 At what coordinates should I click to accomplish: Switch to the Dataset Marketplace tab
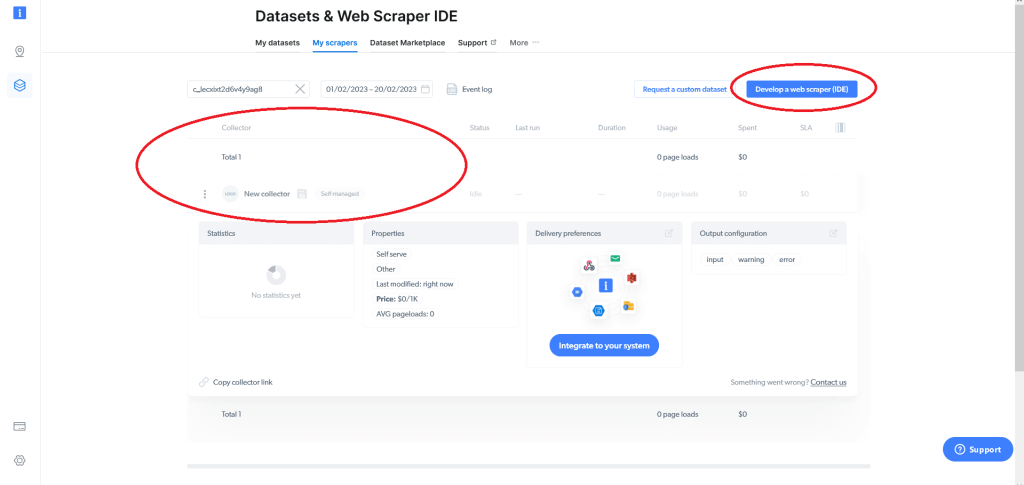point(409,43)
